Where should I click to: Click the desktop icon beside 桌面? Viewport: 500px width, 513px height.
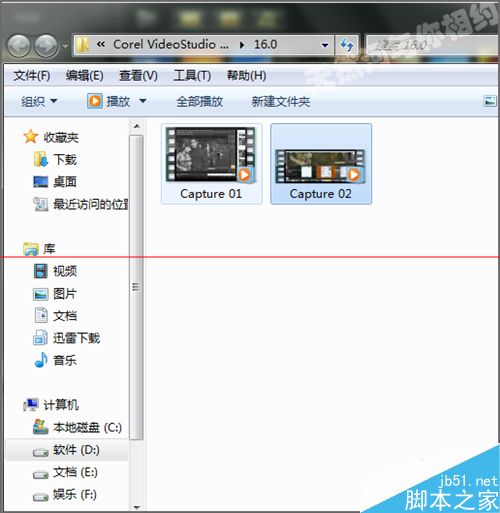(41, 182)
